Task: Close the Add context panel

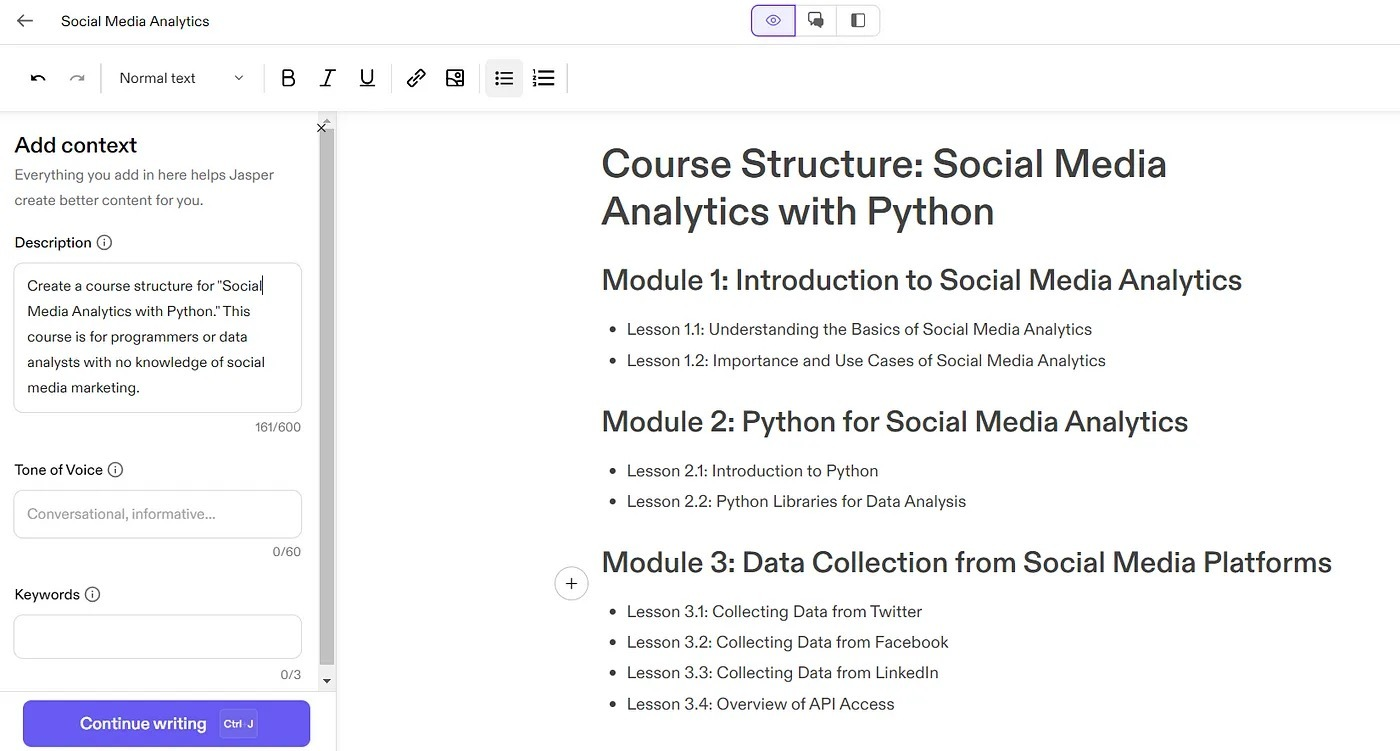Action: (321, 128)
